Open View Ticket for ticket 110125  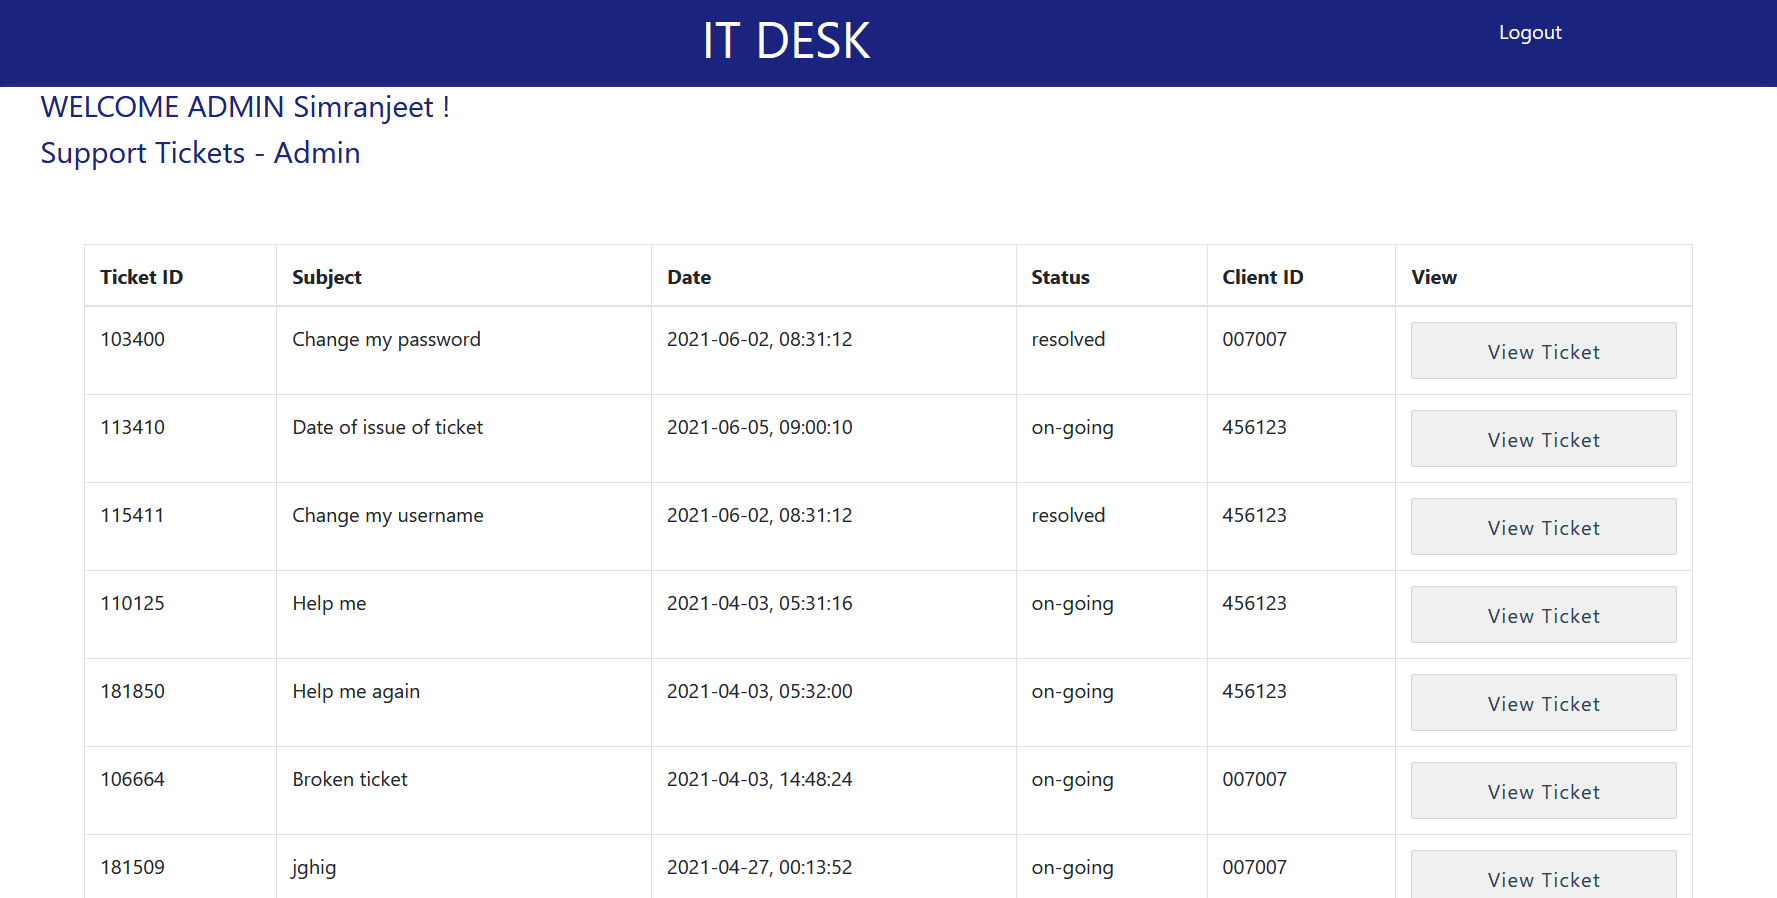1543,615
